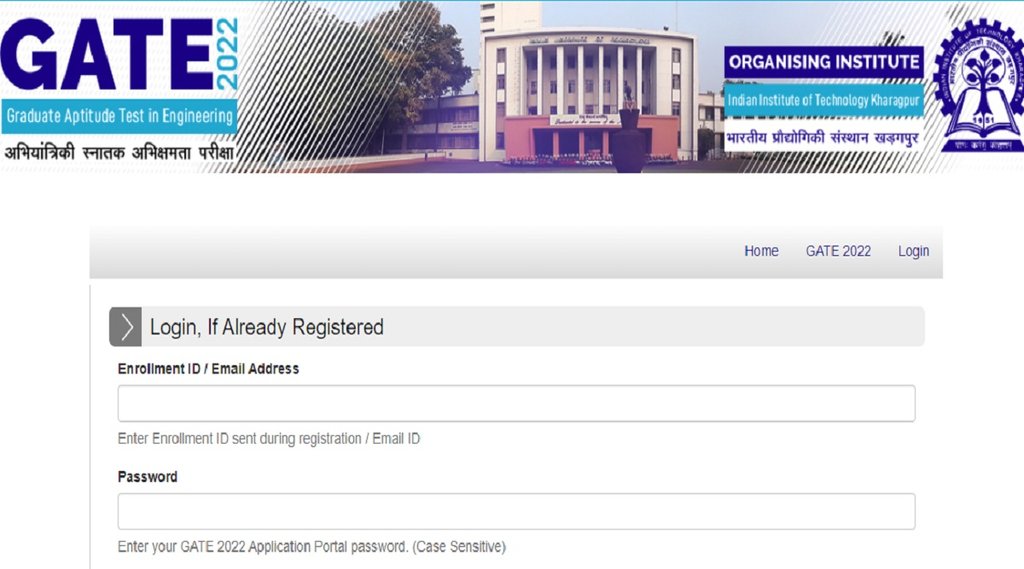
Task: Select Login in the navigation bar
Action: click(913, 251)
